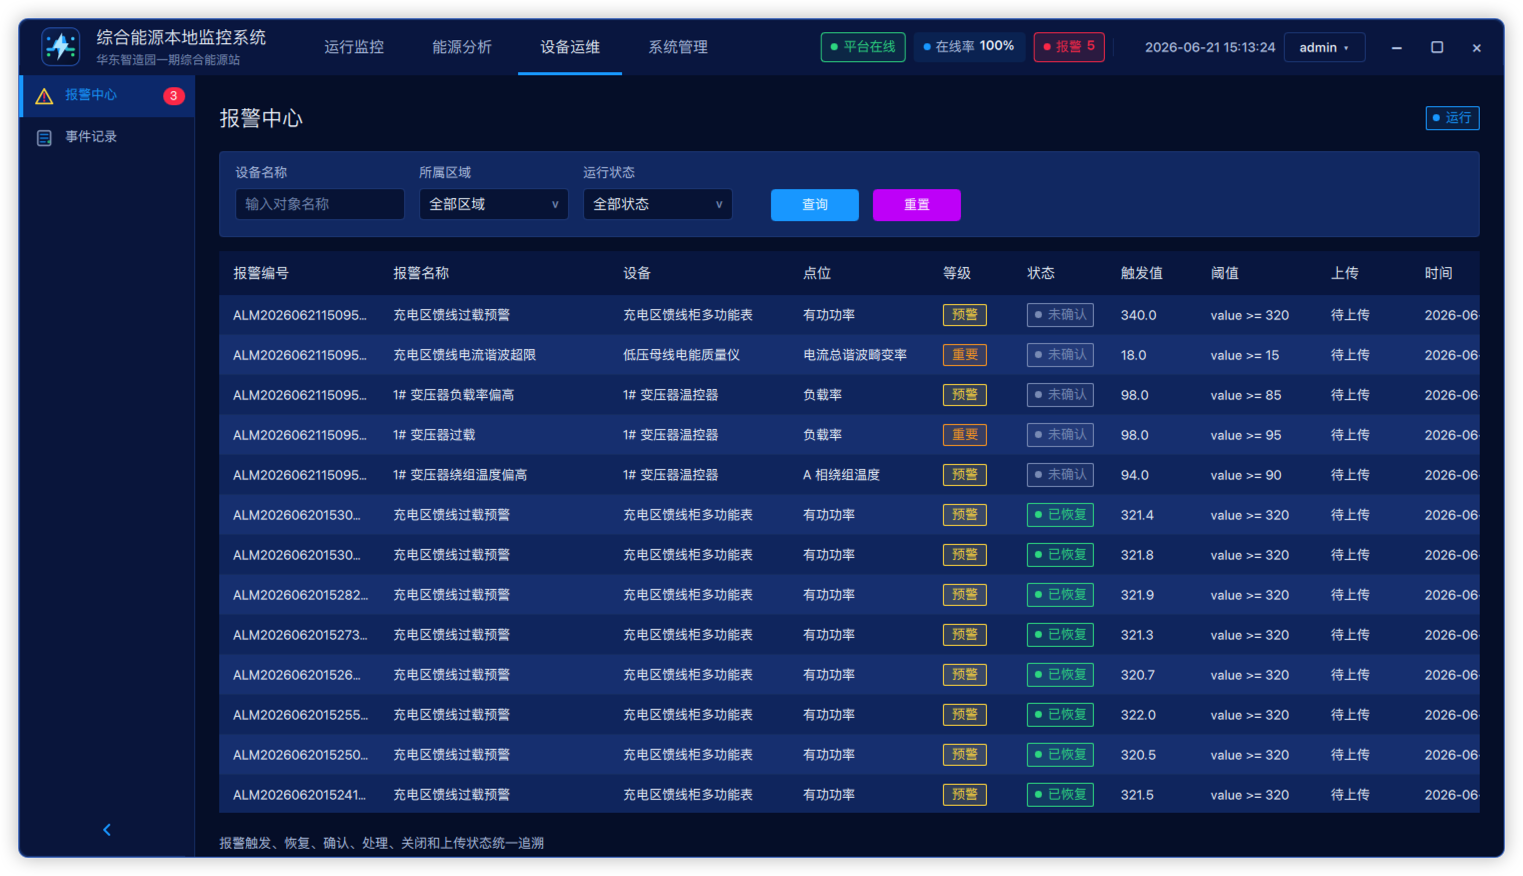Select 1# 变压器绕组温度偏高 alarm name
This screenshot has height=876, width=1523.
(460, 475)
